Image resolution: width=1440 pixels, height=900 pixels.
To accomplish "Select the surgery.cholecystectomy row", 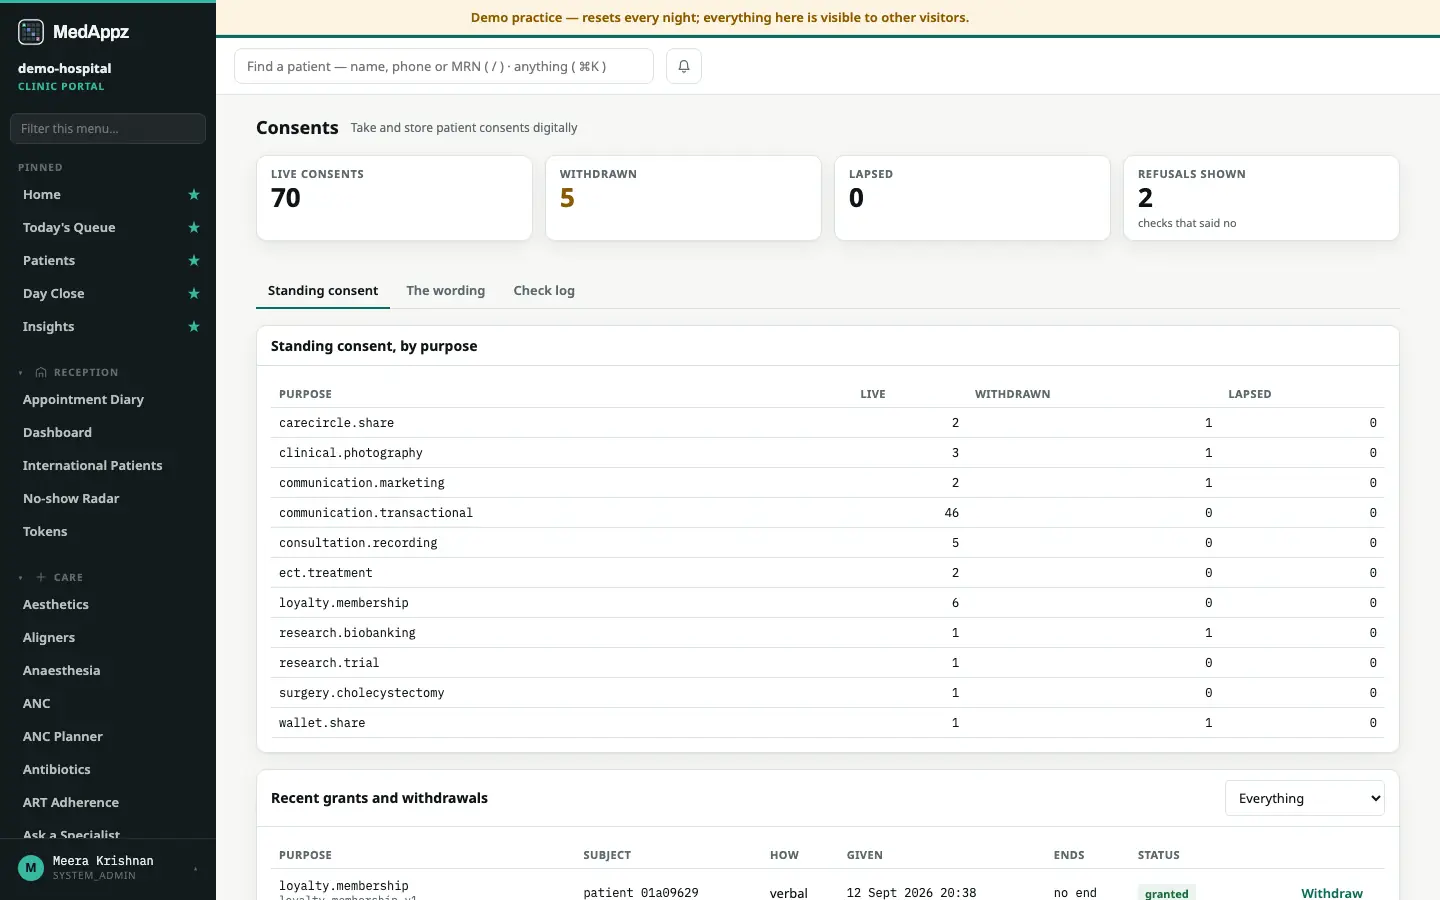I will coord(828,693).
